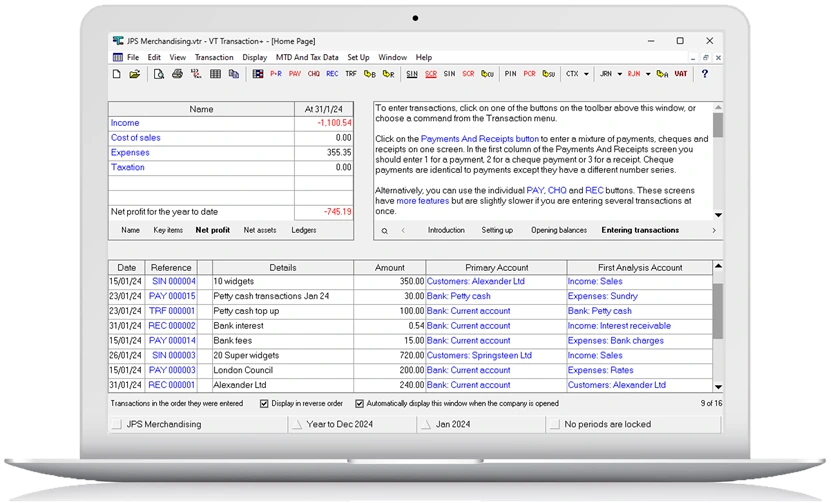Viewport: 831px width, 503px height.
Task: Click the more features help link
Action: click(x=423, y=201)
